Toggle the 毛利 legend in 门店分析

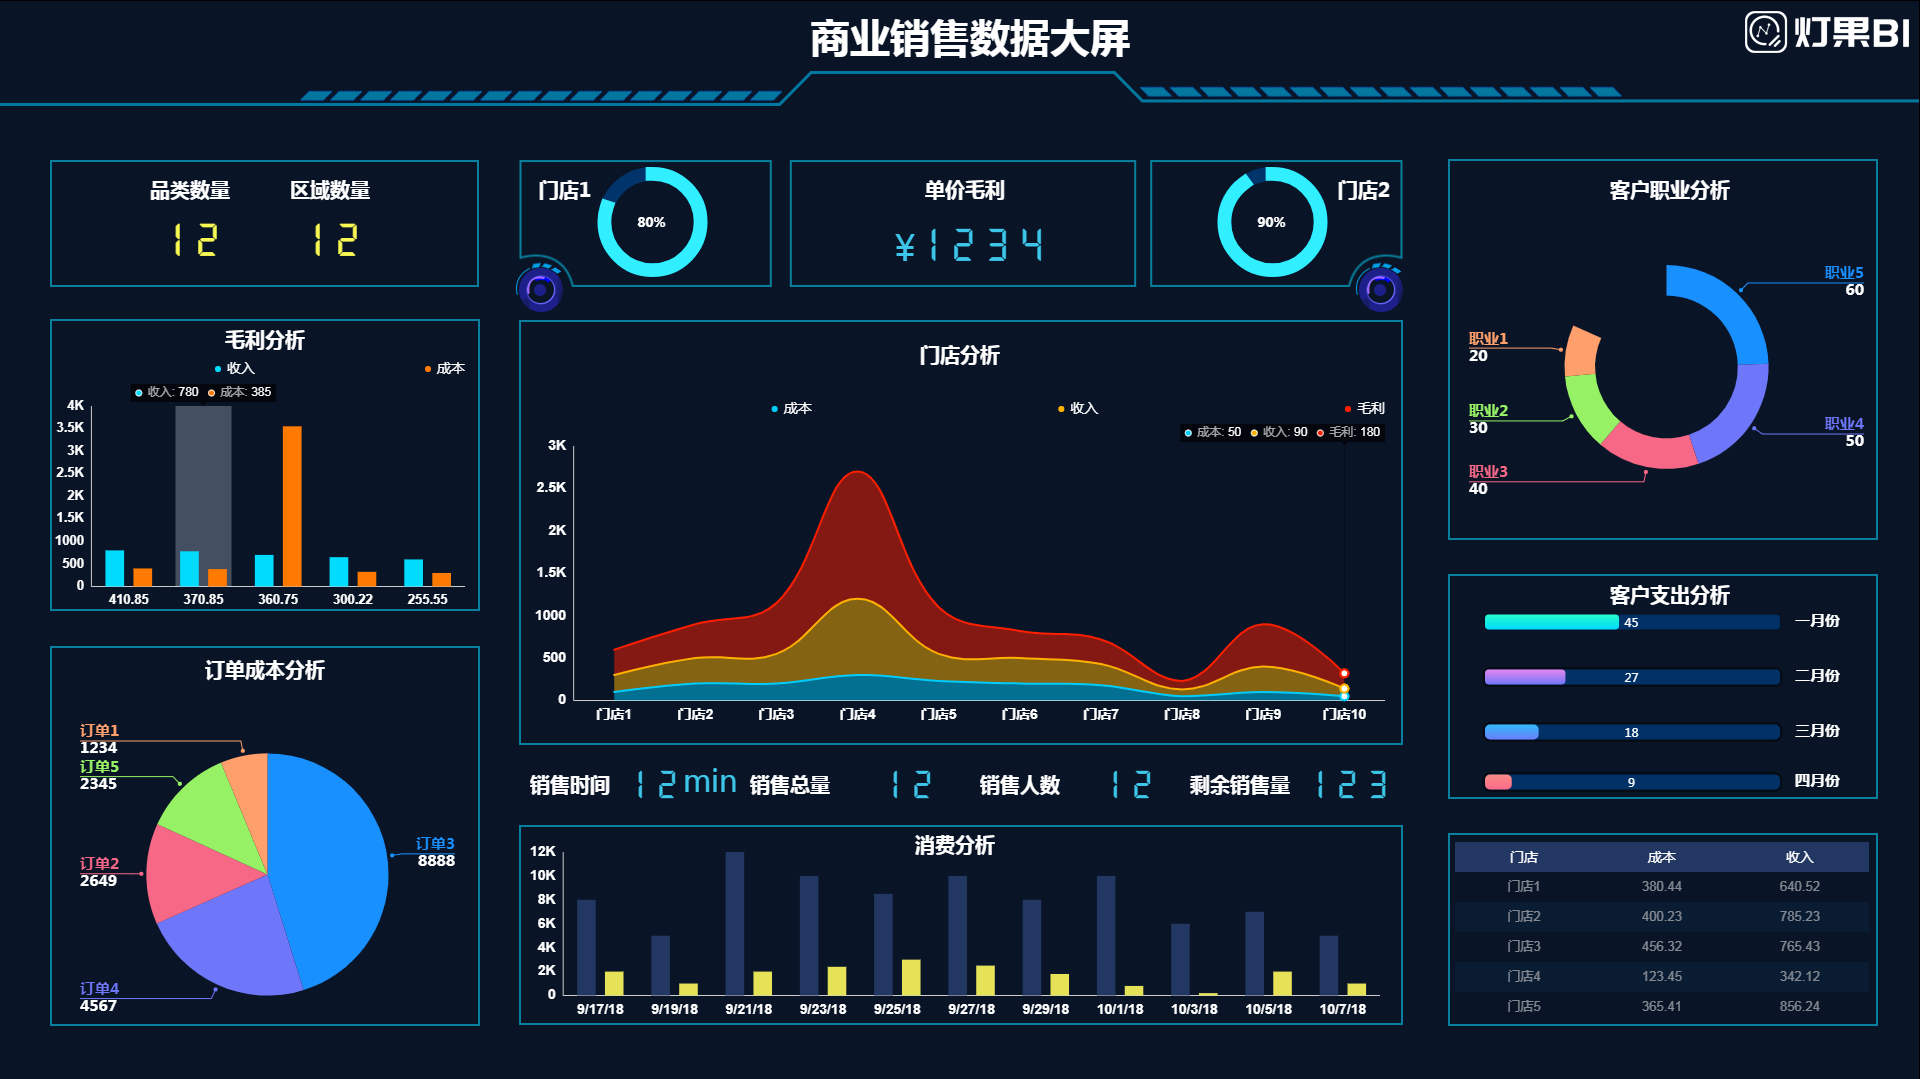click(1365, 408)
